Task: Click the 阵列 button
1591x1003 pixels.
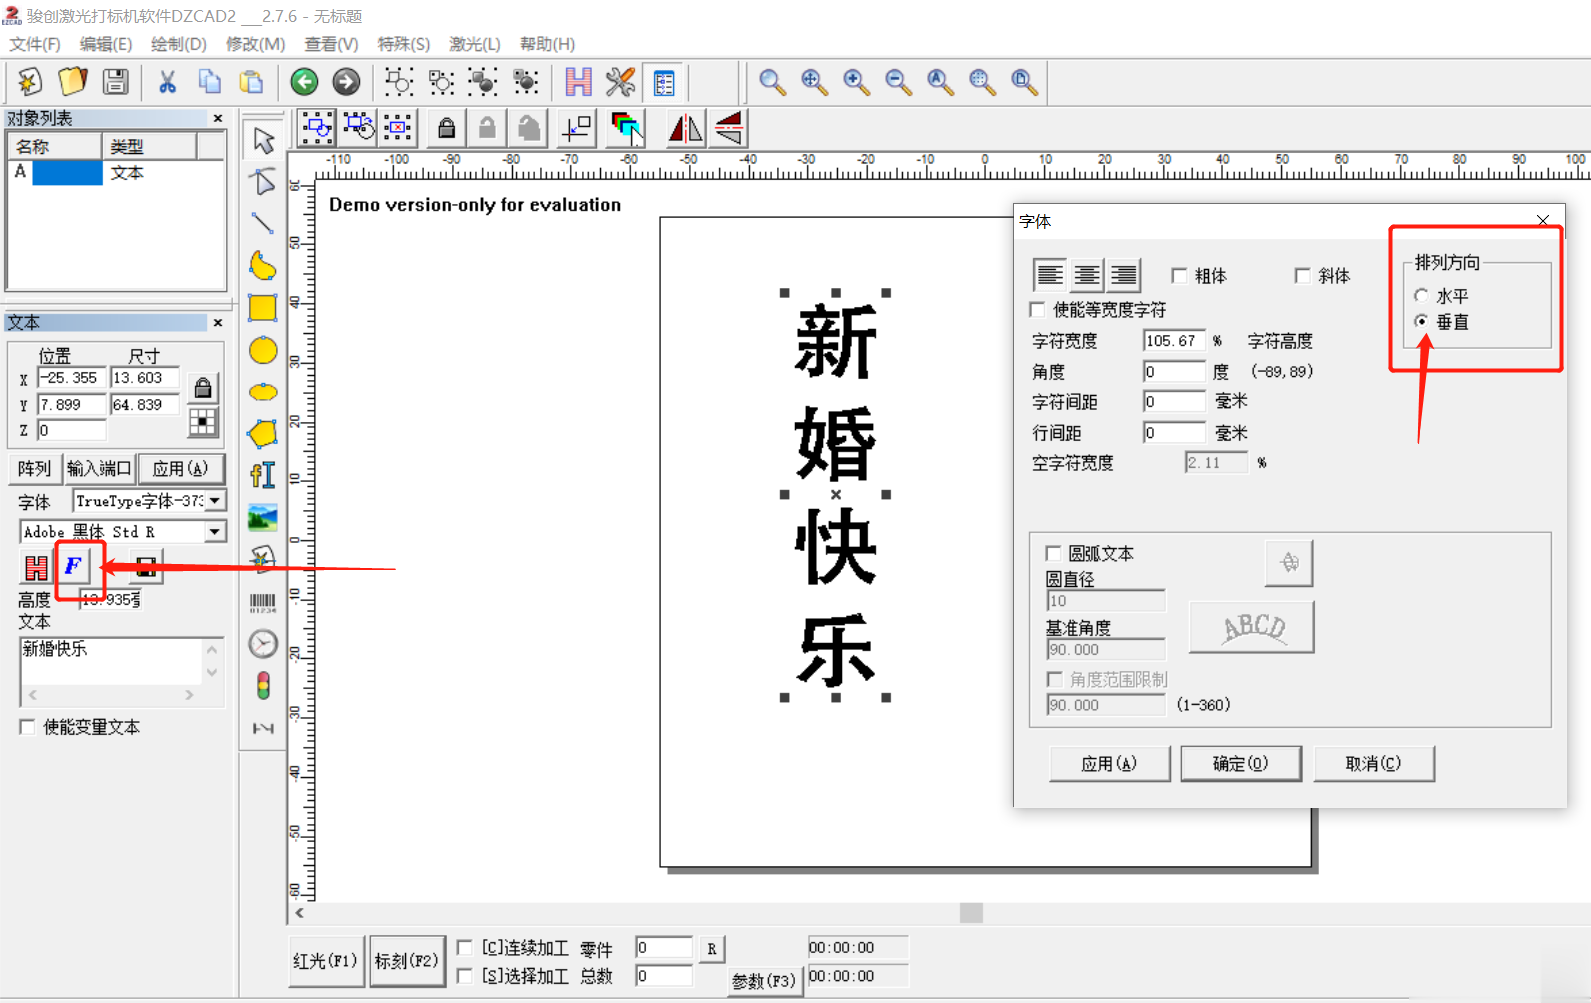Action: coord(34,468)
